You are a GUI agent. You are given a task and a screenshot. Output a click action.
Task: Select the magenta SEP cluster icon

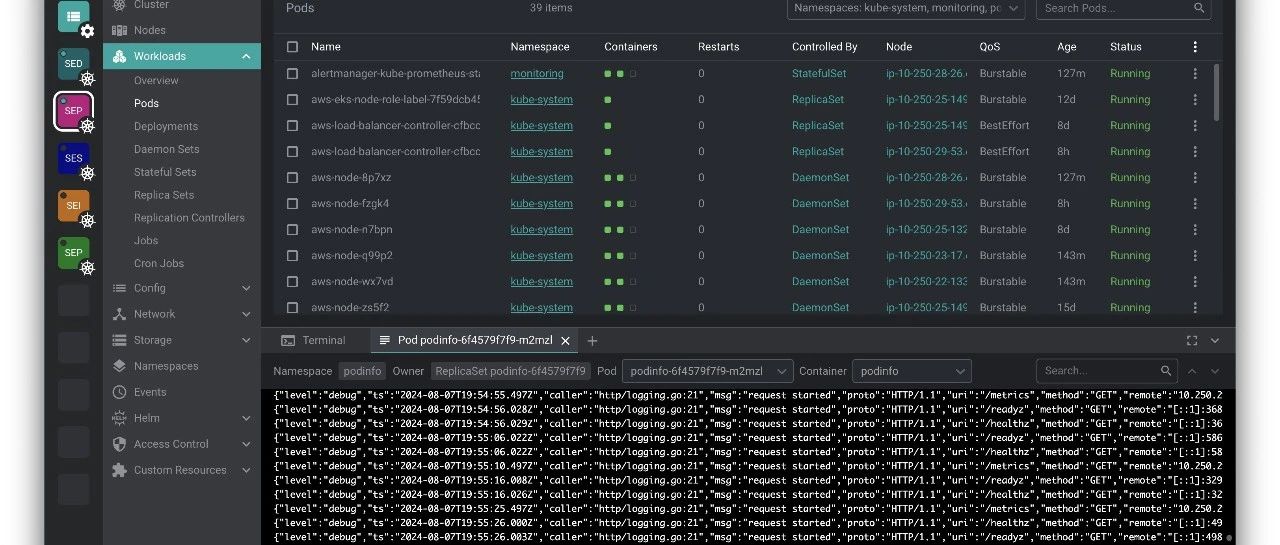74,111
